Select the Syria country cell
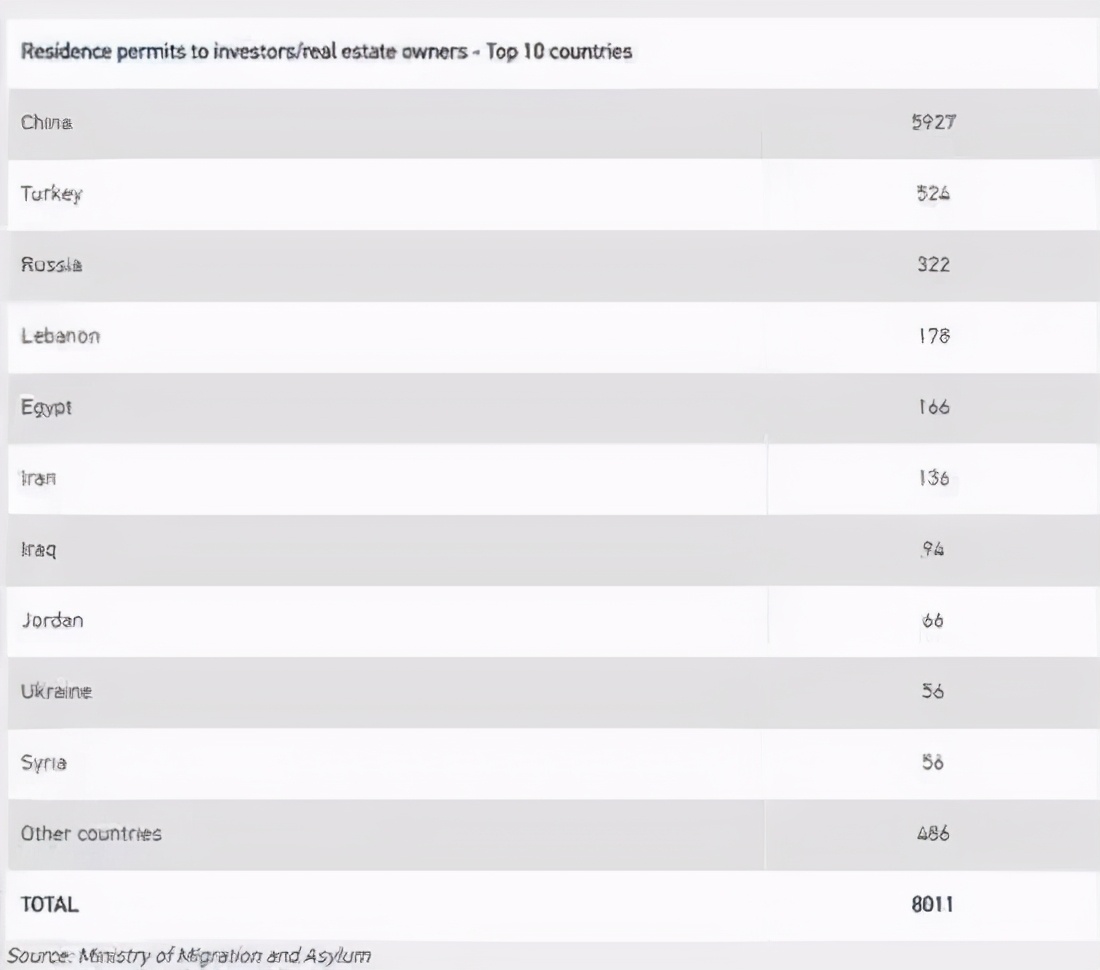This screenshot has width=1100, height=970. click(x=44, y=763)
